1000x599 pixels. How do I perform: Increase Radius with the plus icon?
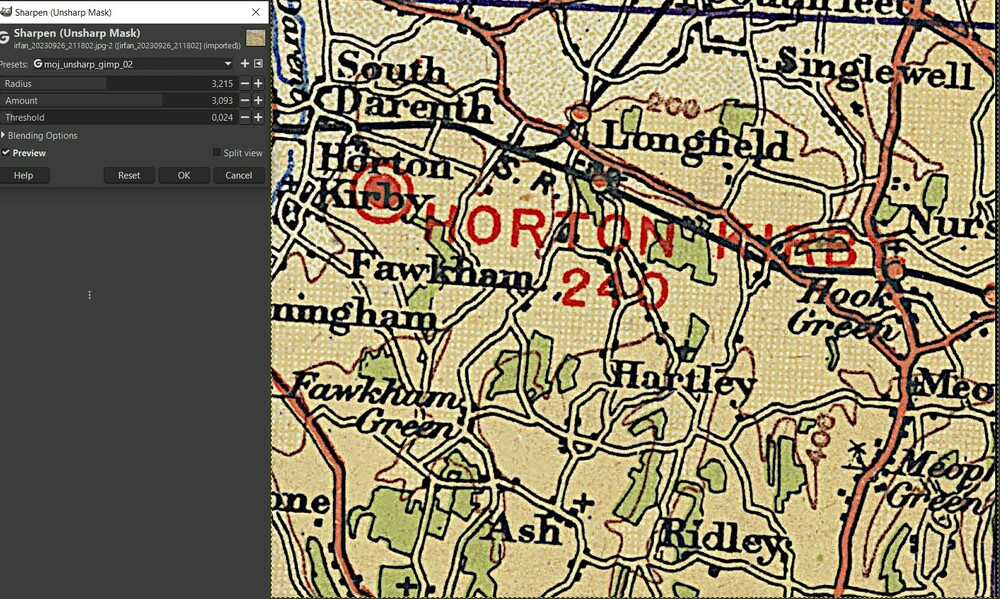coord(258,84)
